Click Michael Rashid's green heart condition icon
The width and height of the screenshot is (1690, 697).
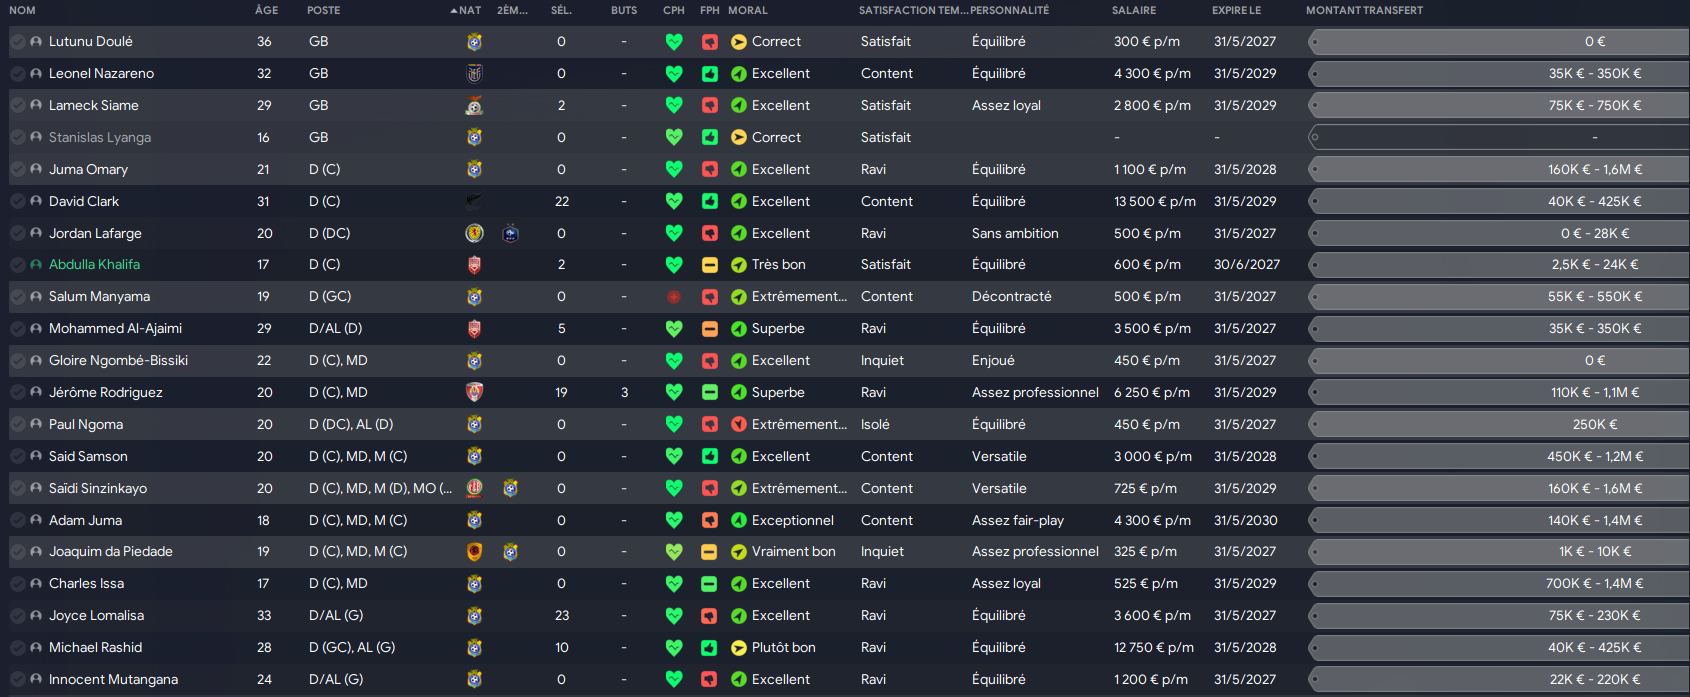point(674,648)
